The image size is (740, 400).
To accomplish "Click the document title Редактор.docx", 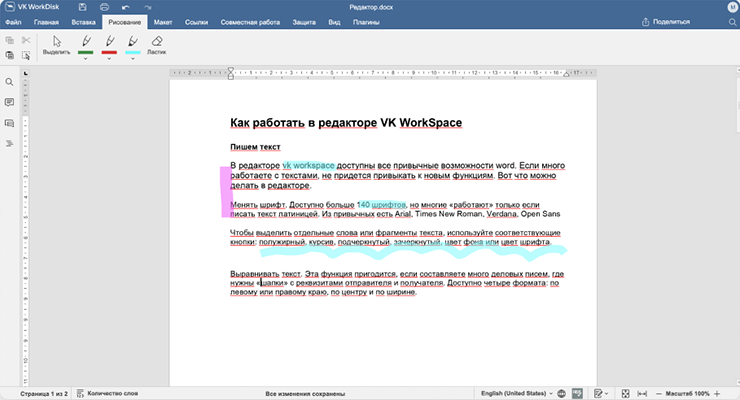I will tap(371, 7).
